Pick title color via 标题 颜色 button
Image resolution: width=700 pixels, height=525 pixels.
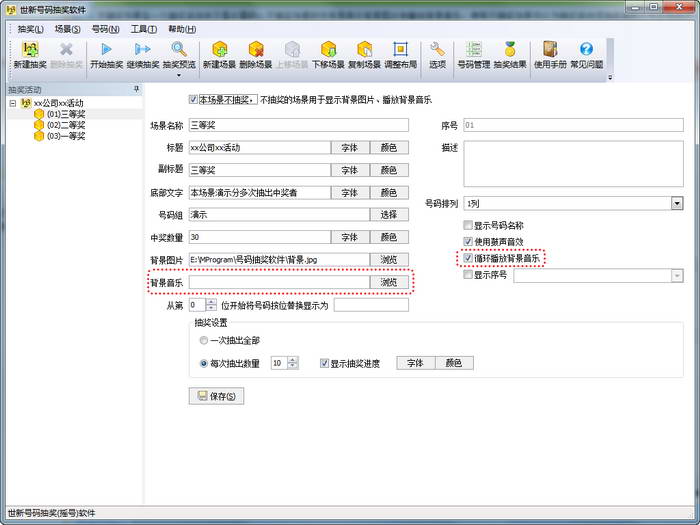pos(388,147)
